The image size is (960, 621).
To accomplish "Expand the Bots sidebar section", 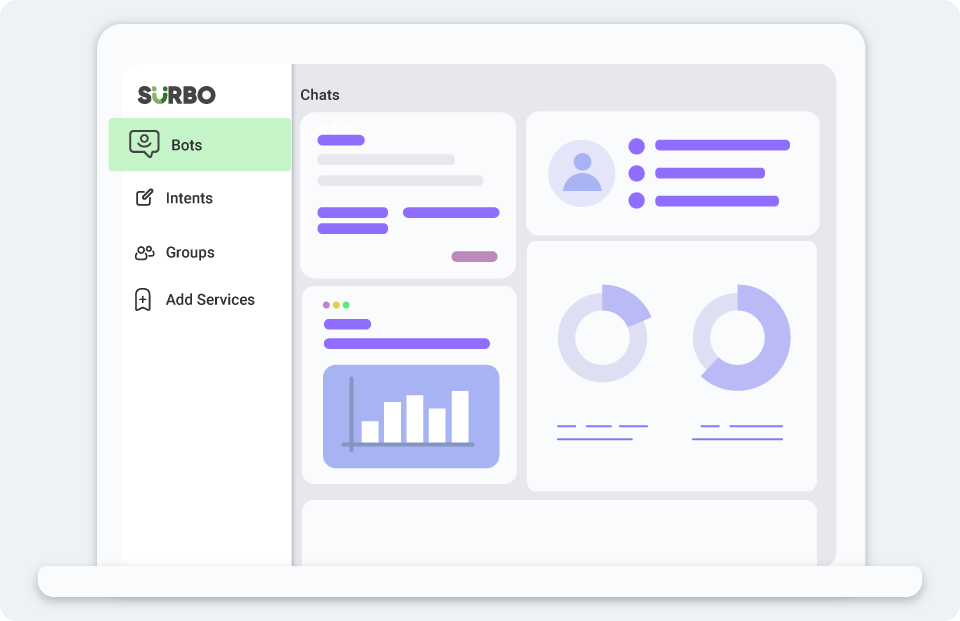I will coord(188,144).
